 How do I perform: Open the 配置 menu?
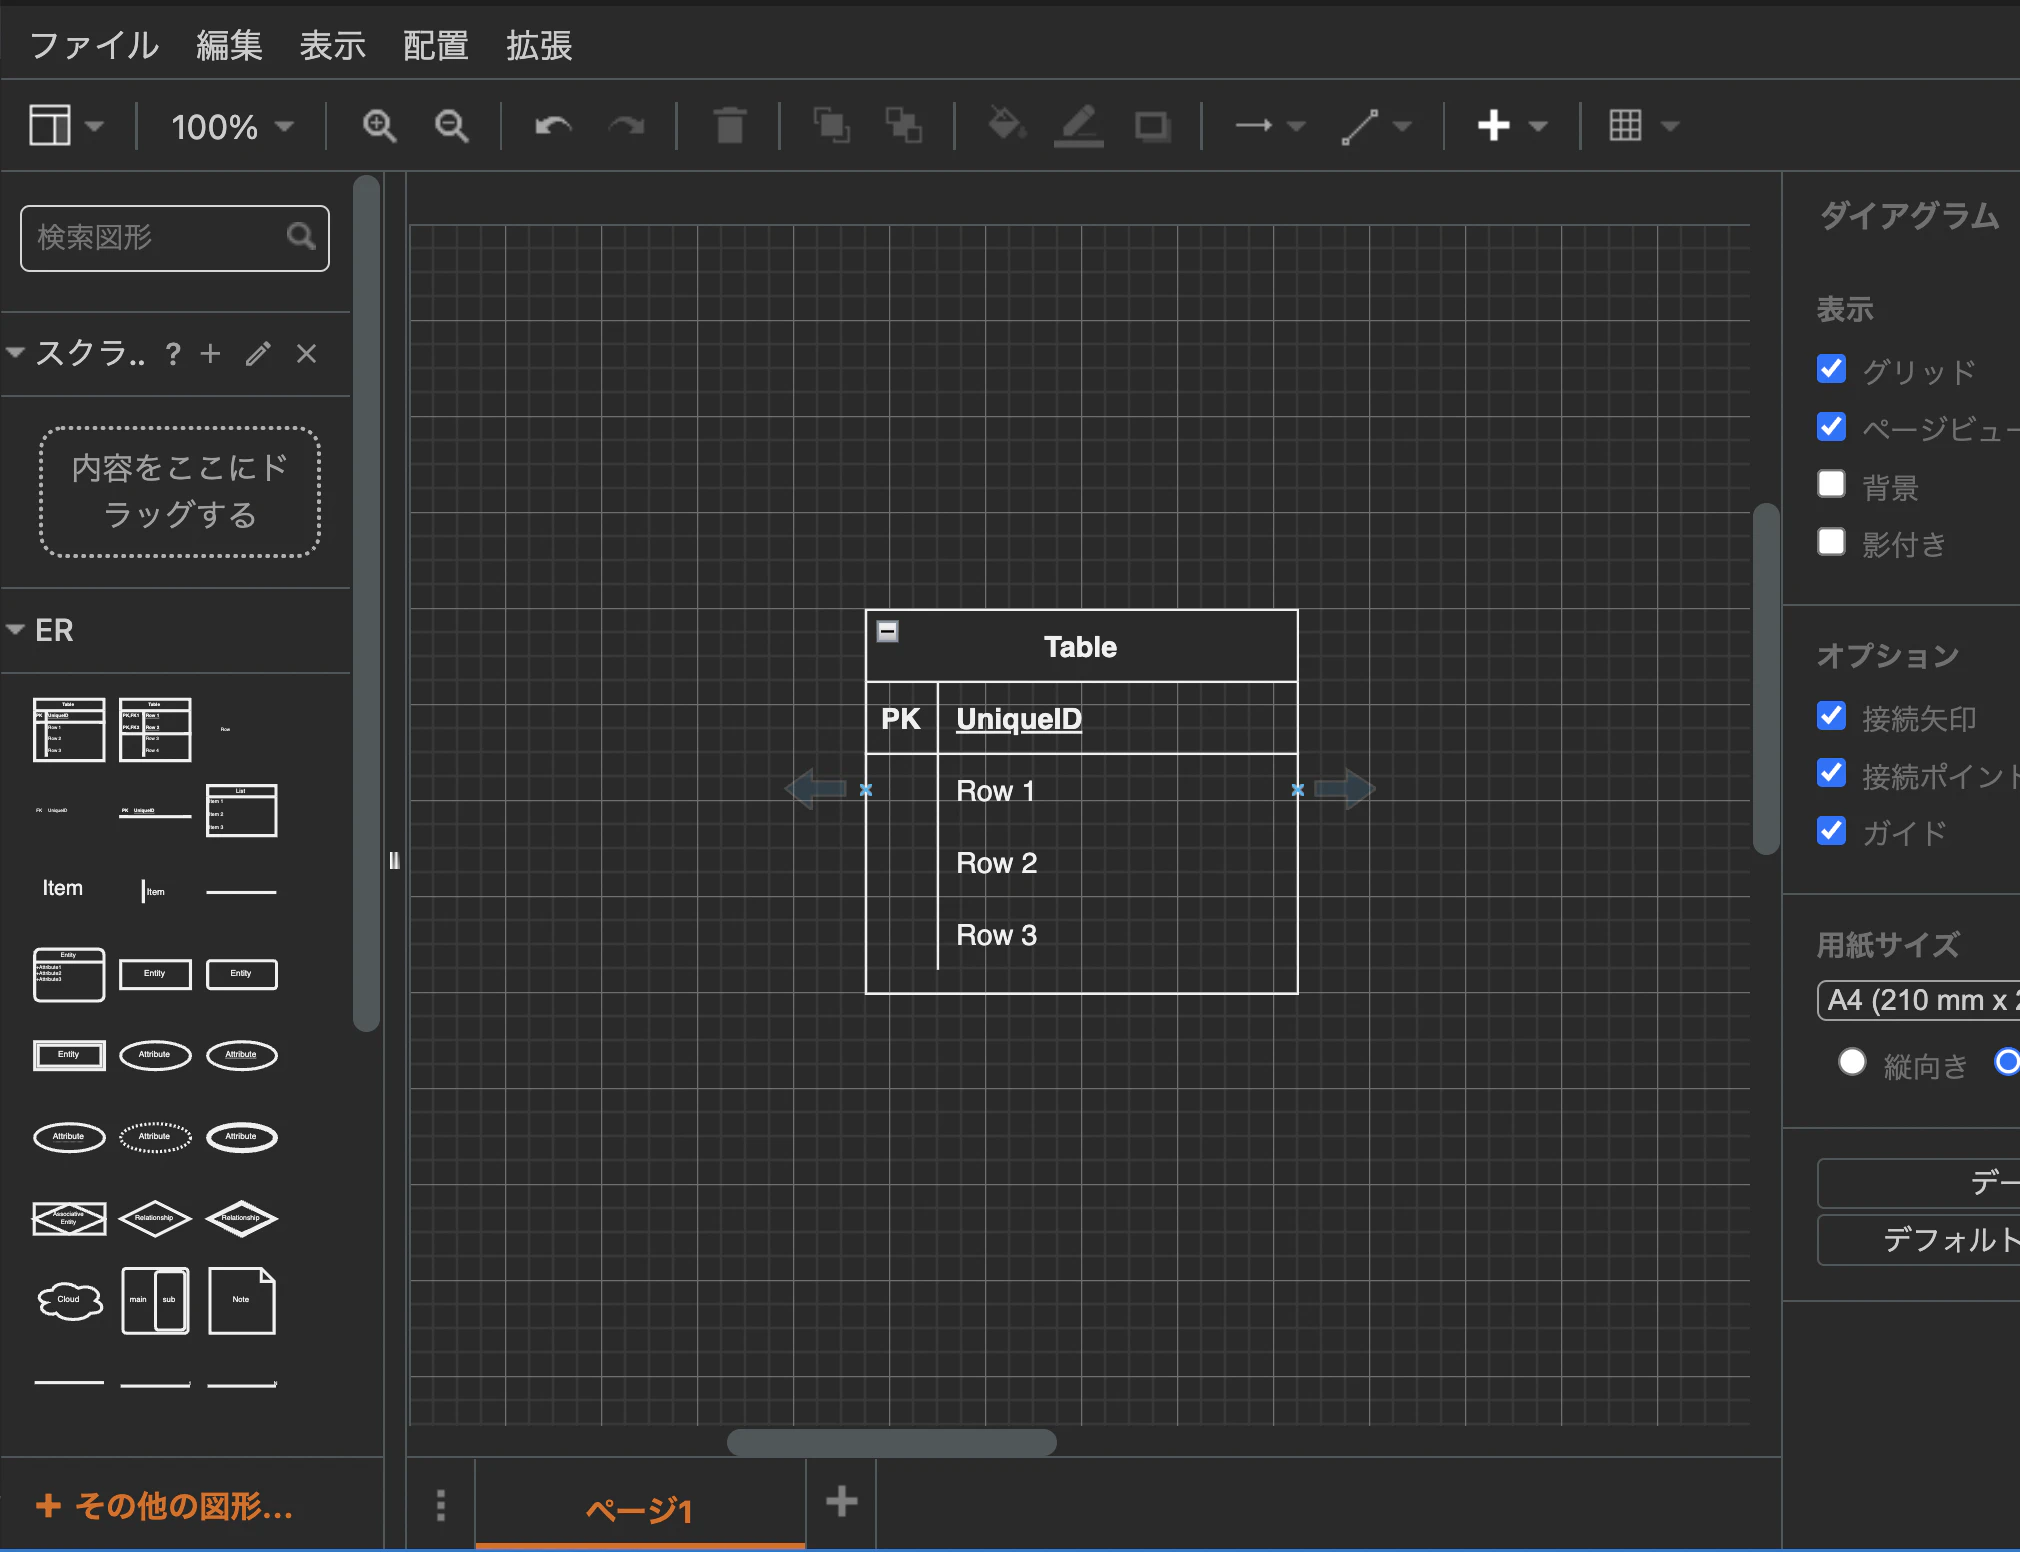435,45
